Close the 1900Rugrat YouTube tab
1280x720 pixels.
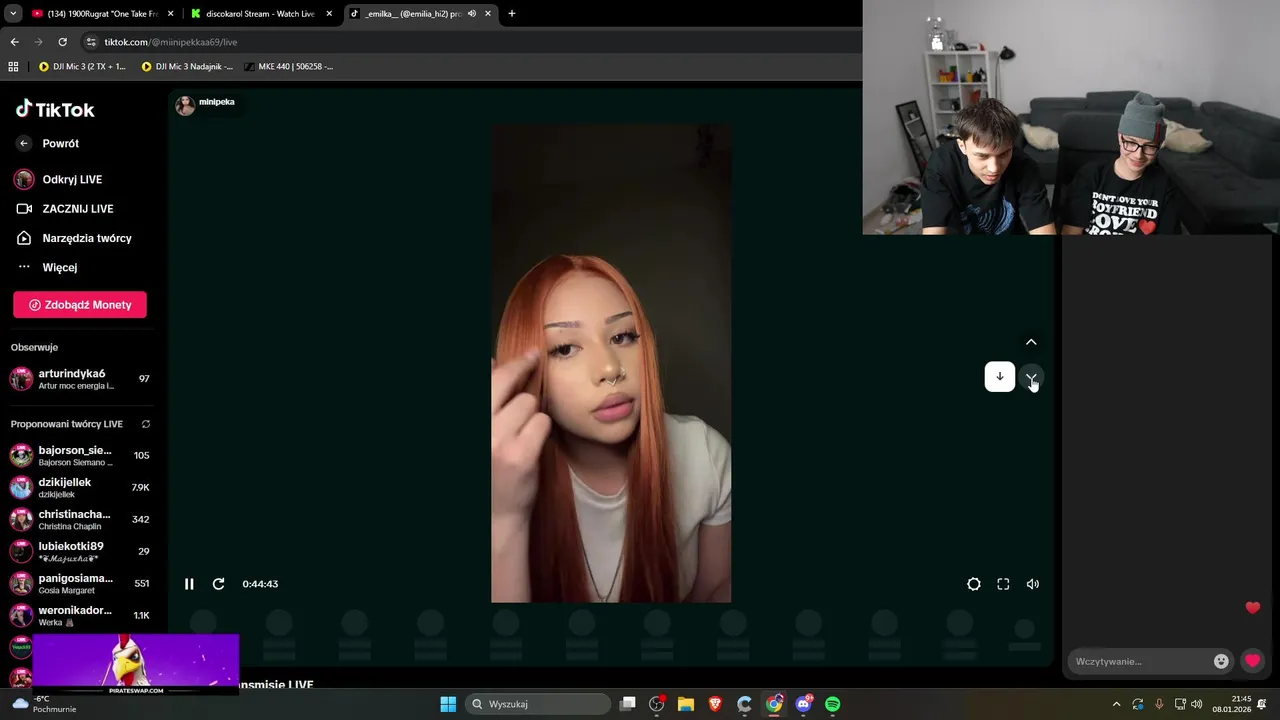170,14
